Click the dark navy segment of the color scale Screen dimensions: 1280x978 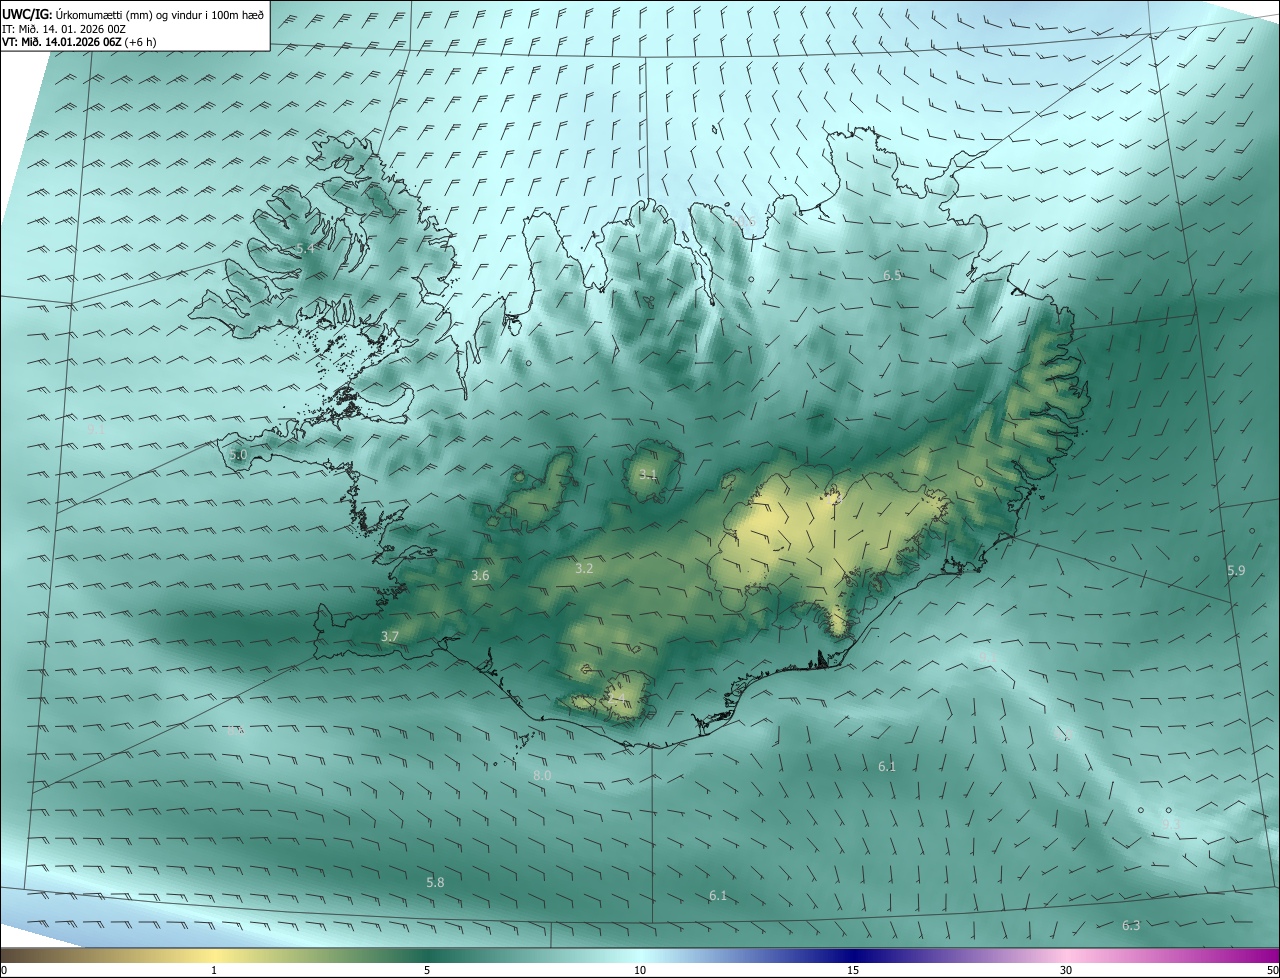[x=853, y=955]
